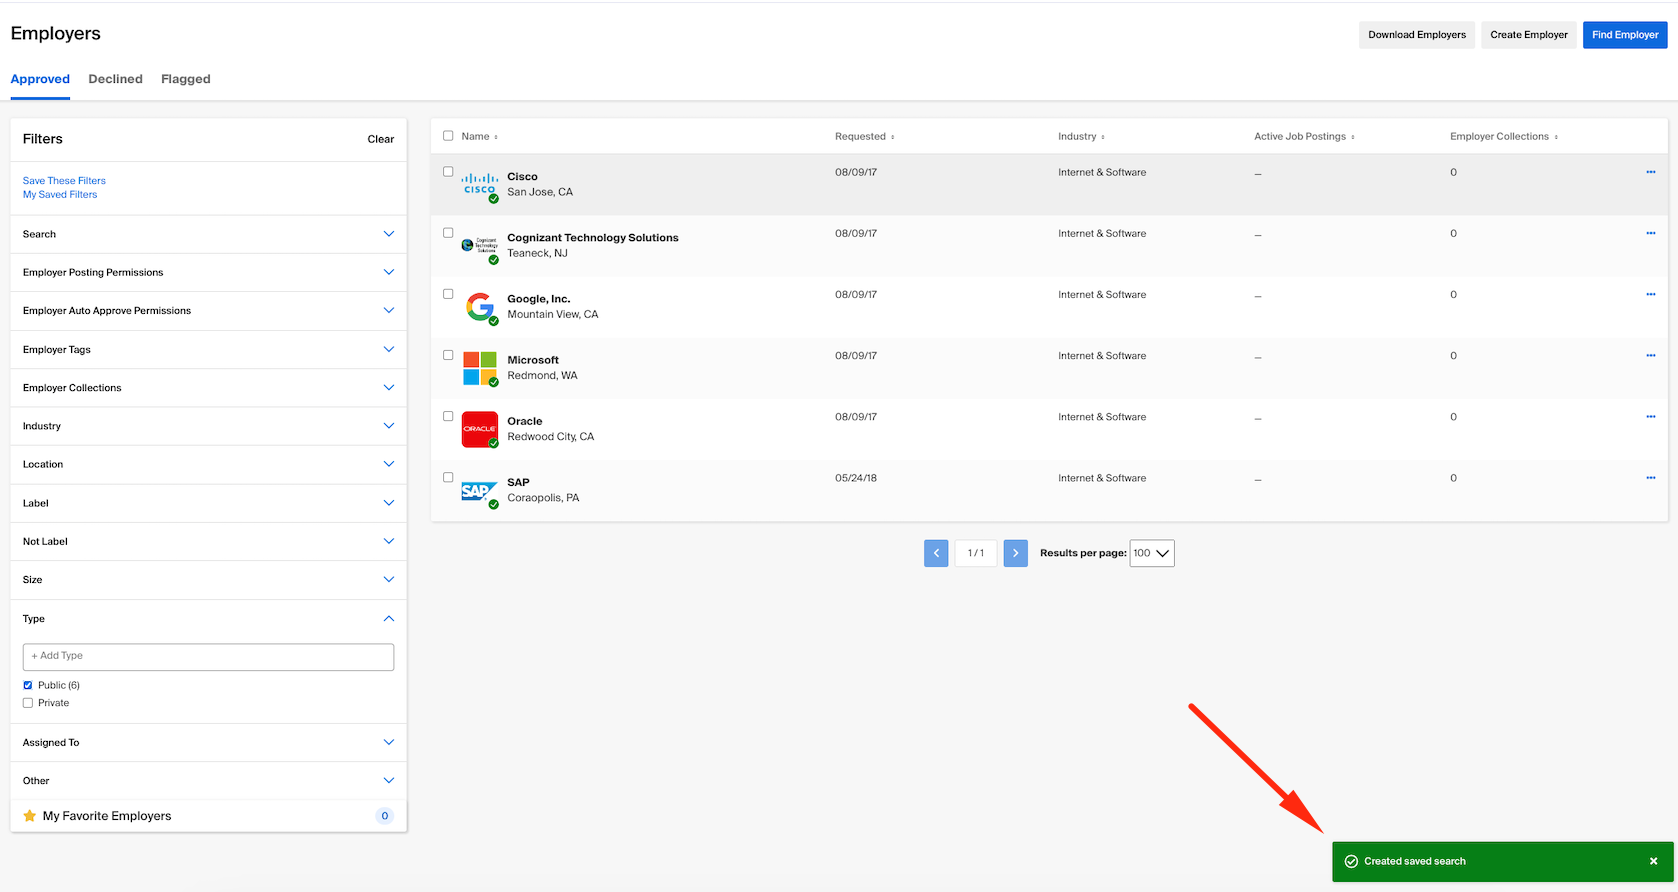
Task: Expand the Not Label filter section
Action: point(208,541)
